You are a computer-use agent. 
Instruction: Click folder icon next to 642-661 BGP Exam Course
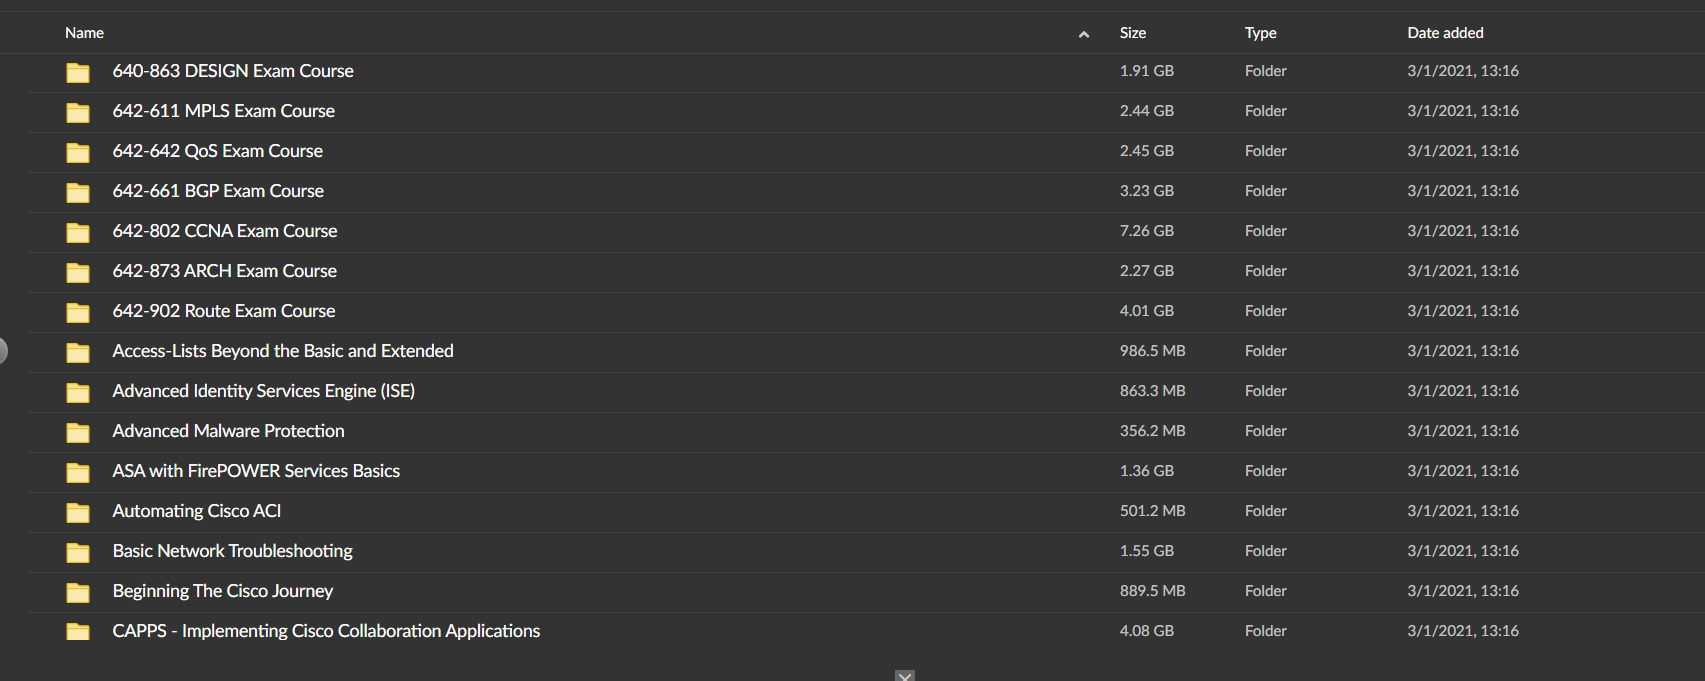[78, 192]
